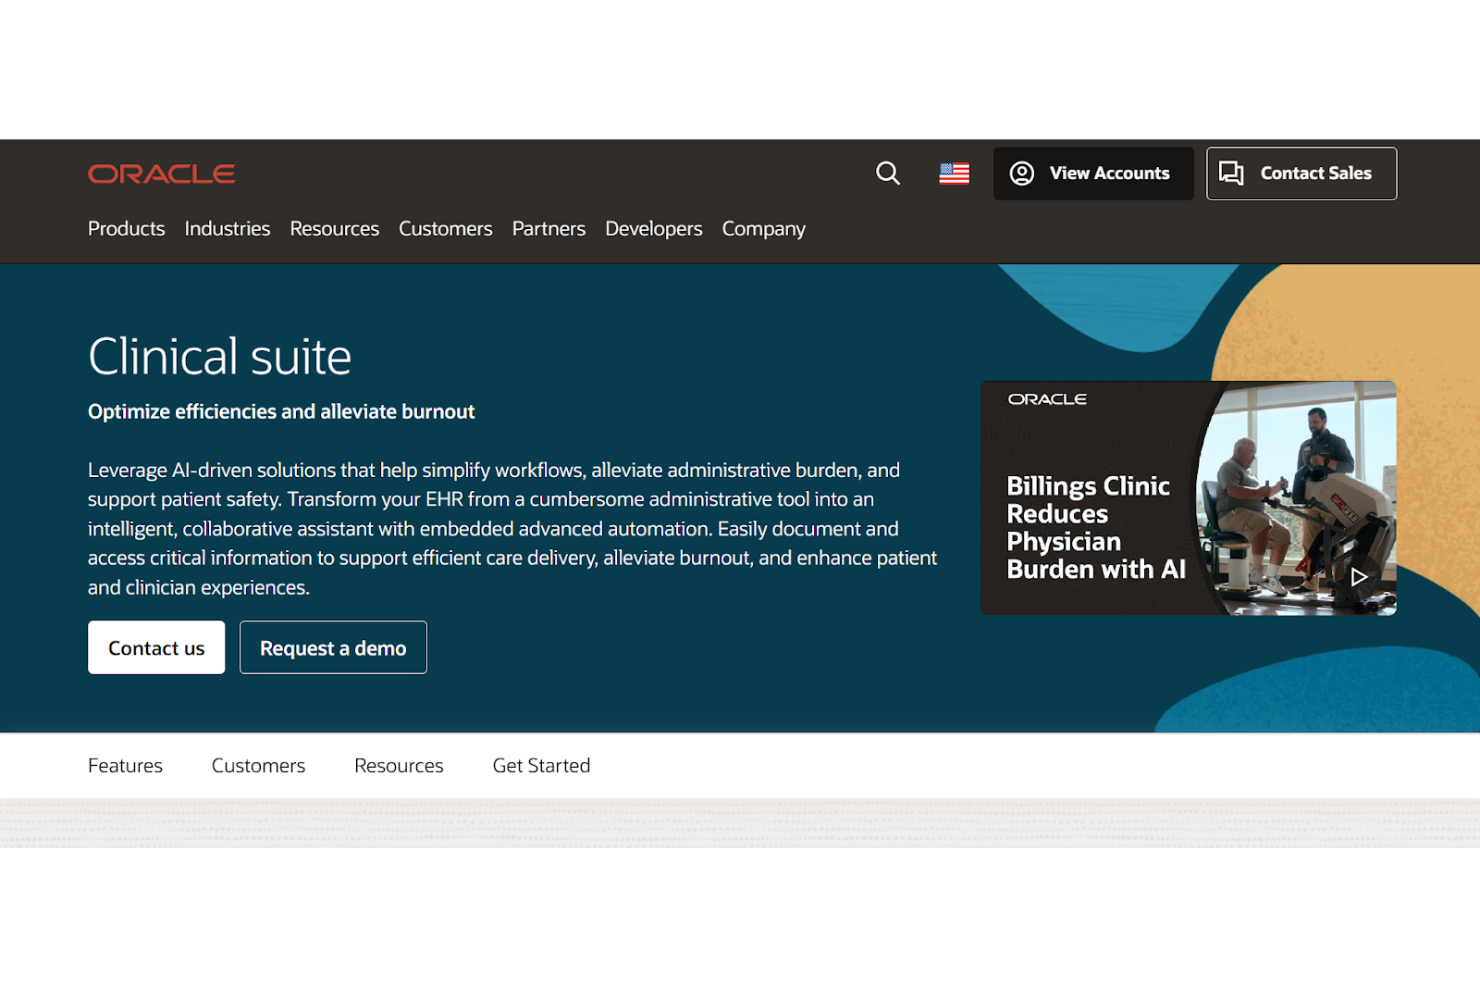
Task: Select the US flag country selector
Action: (x=954, y=174)
